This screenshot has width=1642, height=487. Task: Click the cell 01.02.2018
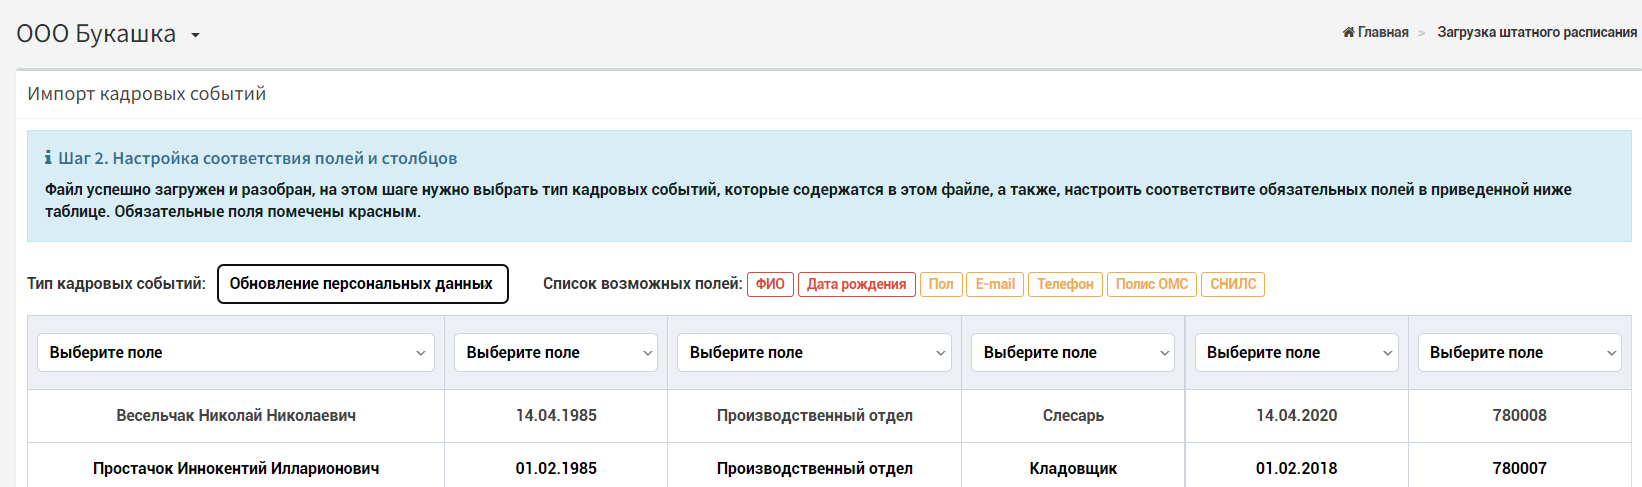tap(1297, 466)
